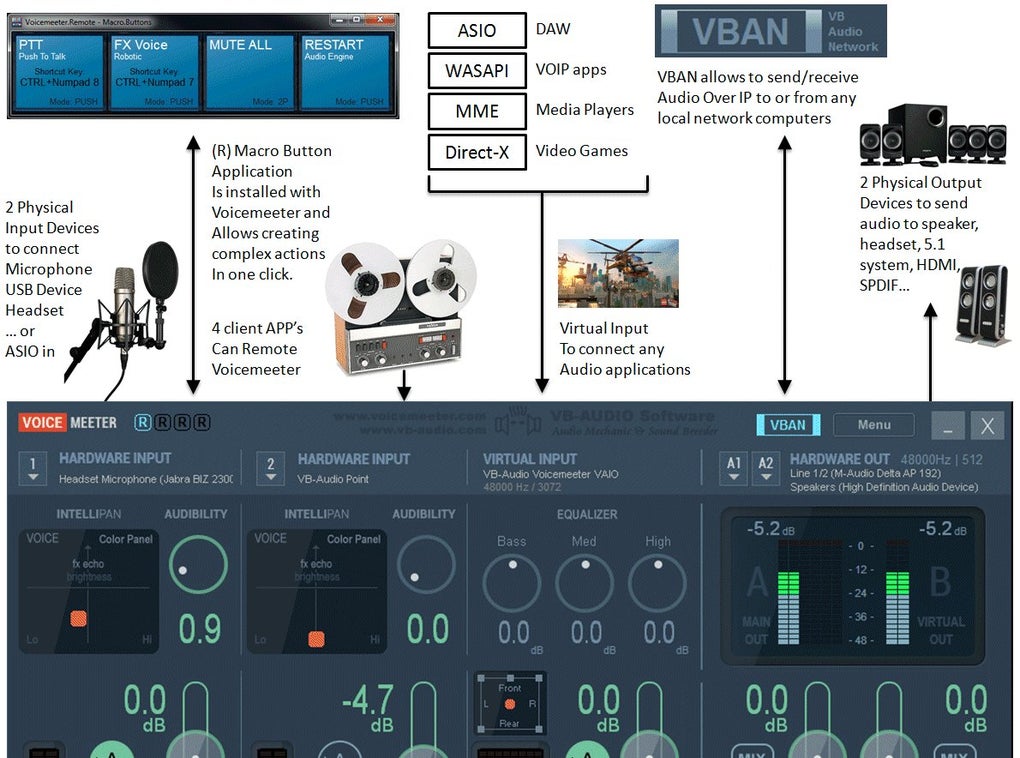Open the Voicemeeter Menu
Image resolution: width=1020 pixels, height=758 pixels.
tap(874, 425)
